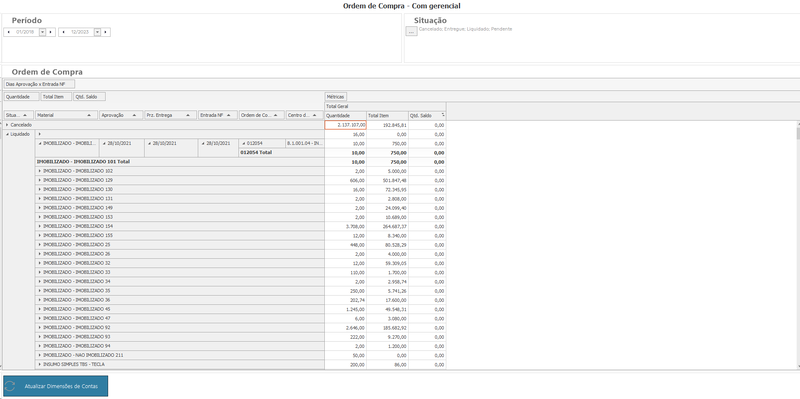Viewport: 800px width, 399px height.
Task: Expand IMOBILIZADO - IMOBILIZADO 102 row
Action: (40, 171)
